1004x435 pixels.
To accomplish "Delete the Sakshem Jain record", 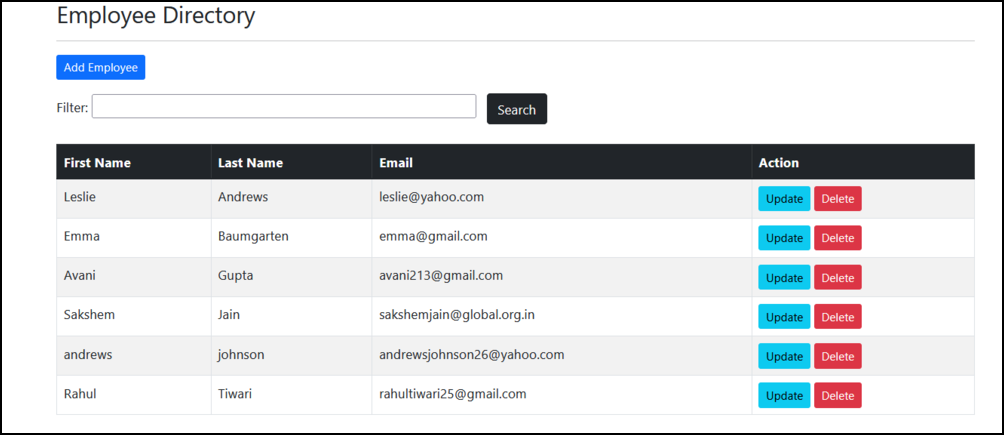I will [838, 316].
